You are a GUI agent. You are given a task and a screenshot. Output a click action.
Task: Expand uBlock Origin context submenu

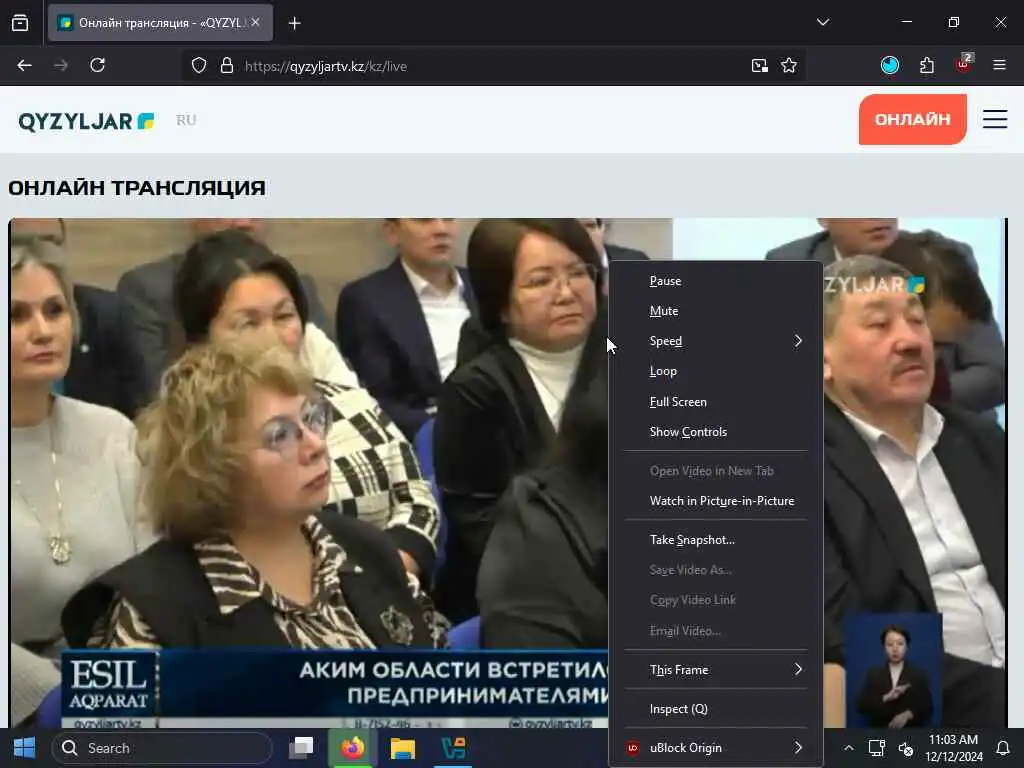point(716,748)
